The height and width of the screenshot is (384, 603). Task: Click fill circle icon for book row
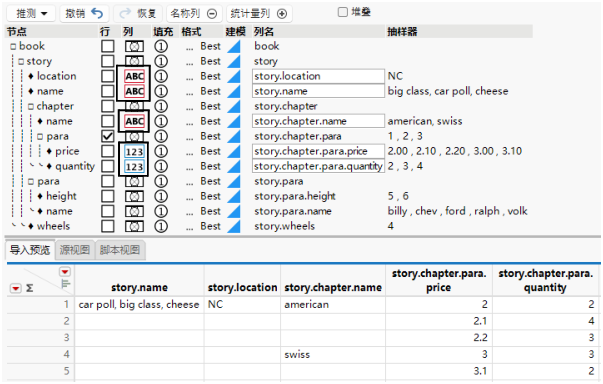161,46
